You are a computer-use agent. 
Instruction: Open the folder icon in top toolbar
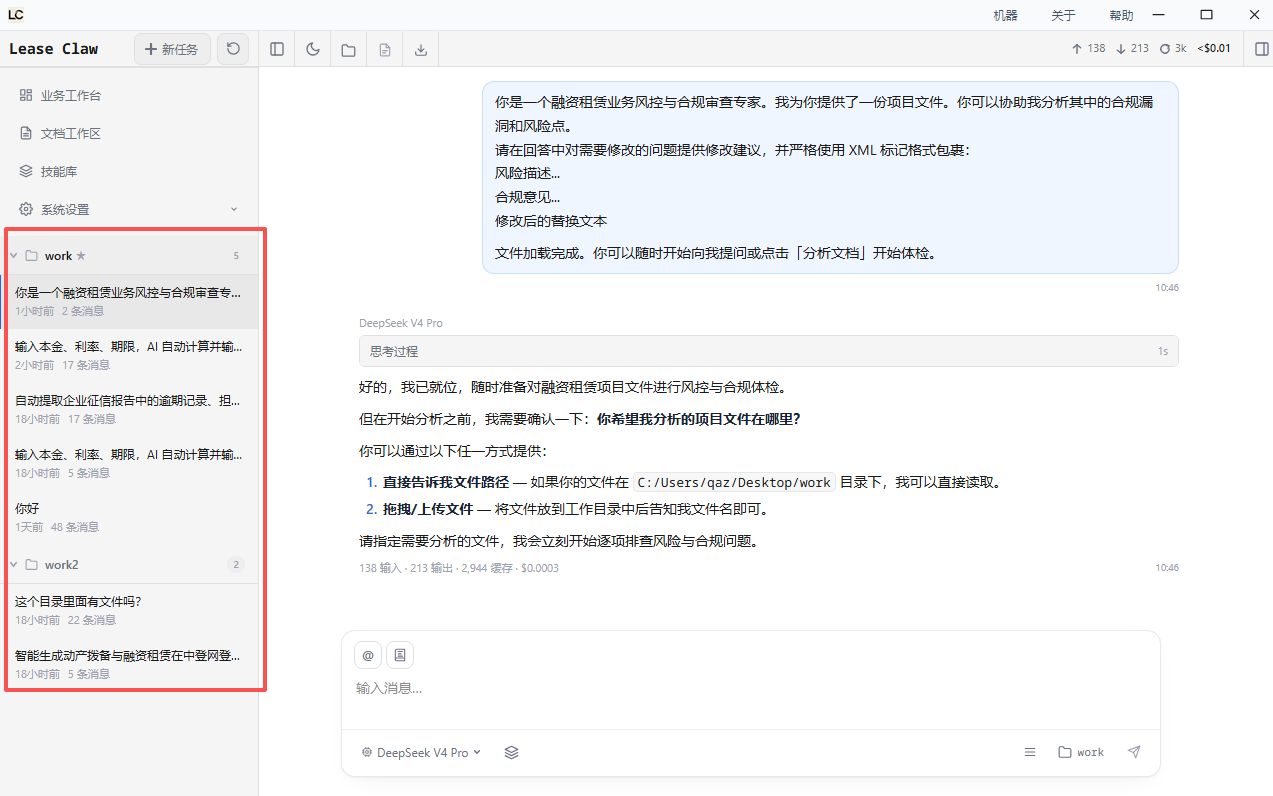(x=349, y=49)
